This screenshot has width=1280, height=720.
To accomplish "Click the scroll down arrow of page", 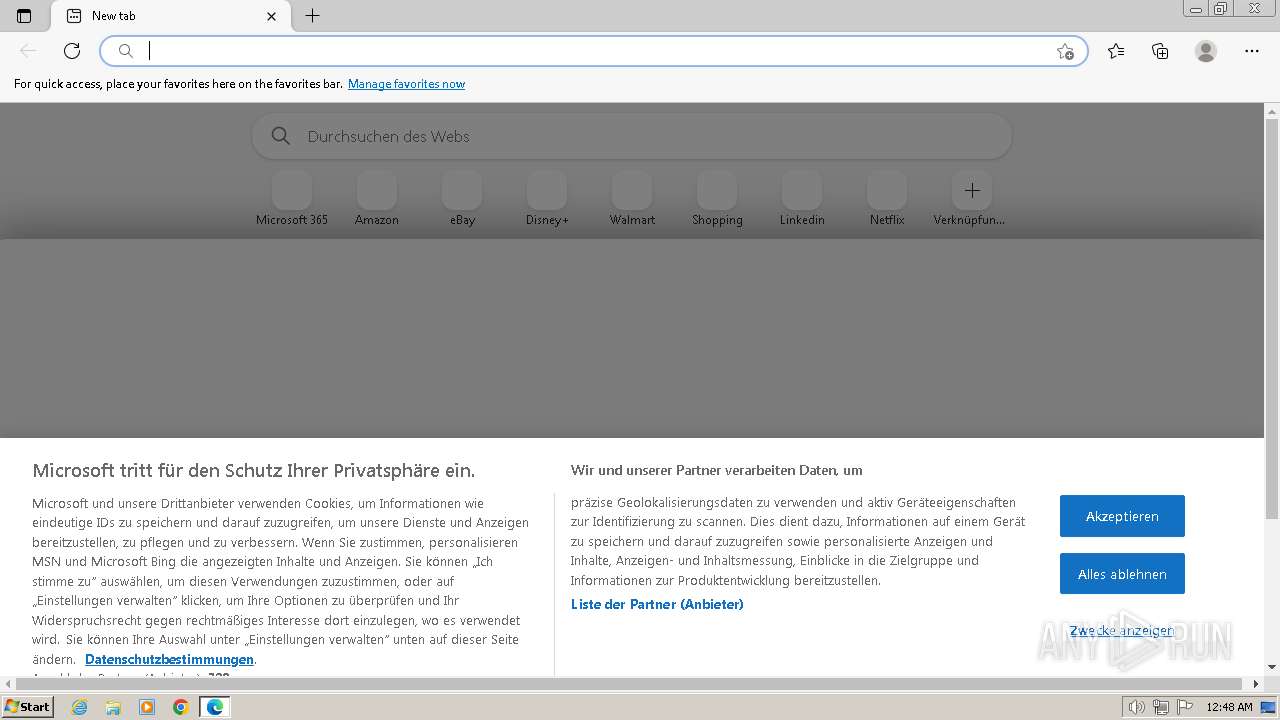I will [x=1272, y=667].
